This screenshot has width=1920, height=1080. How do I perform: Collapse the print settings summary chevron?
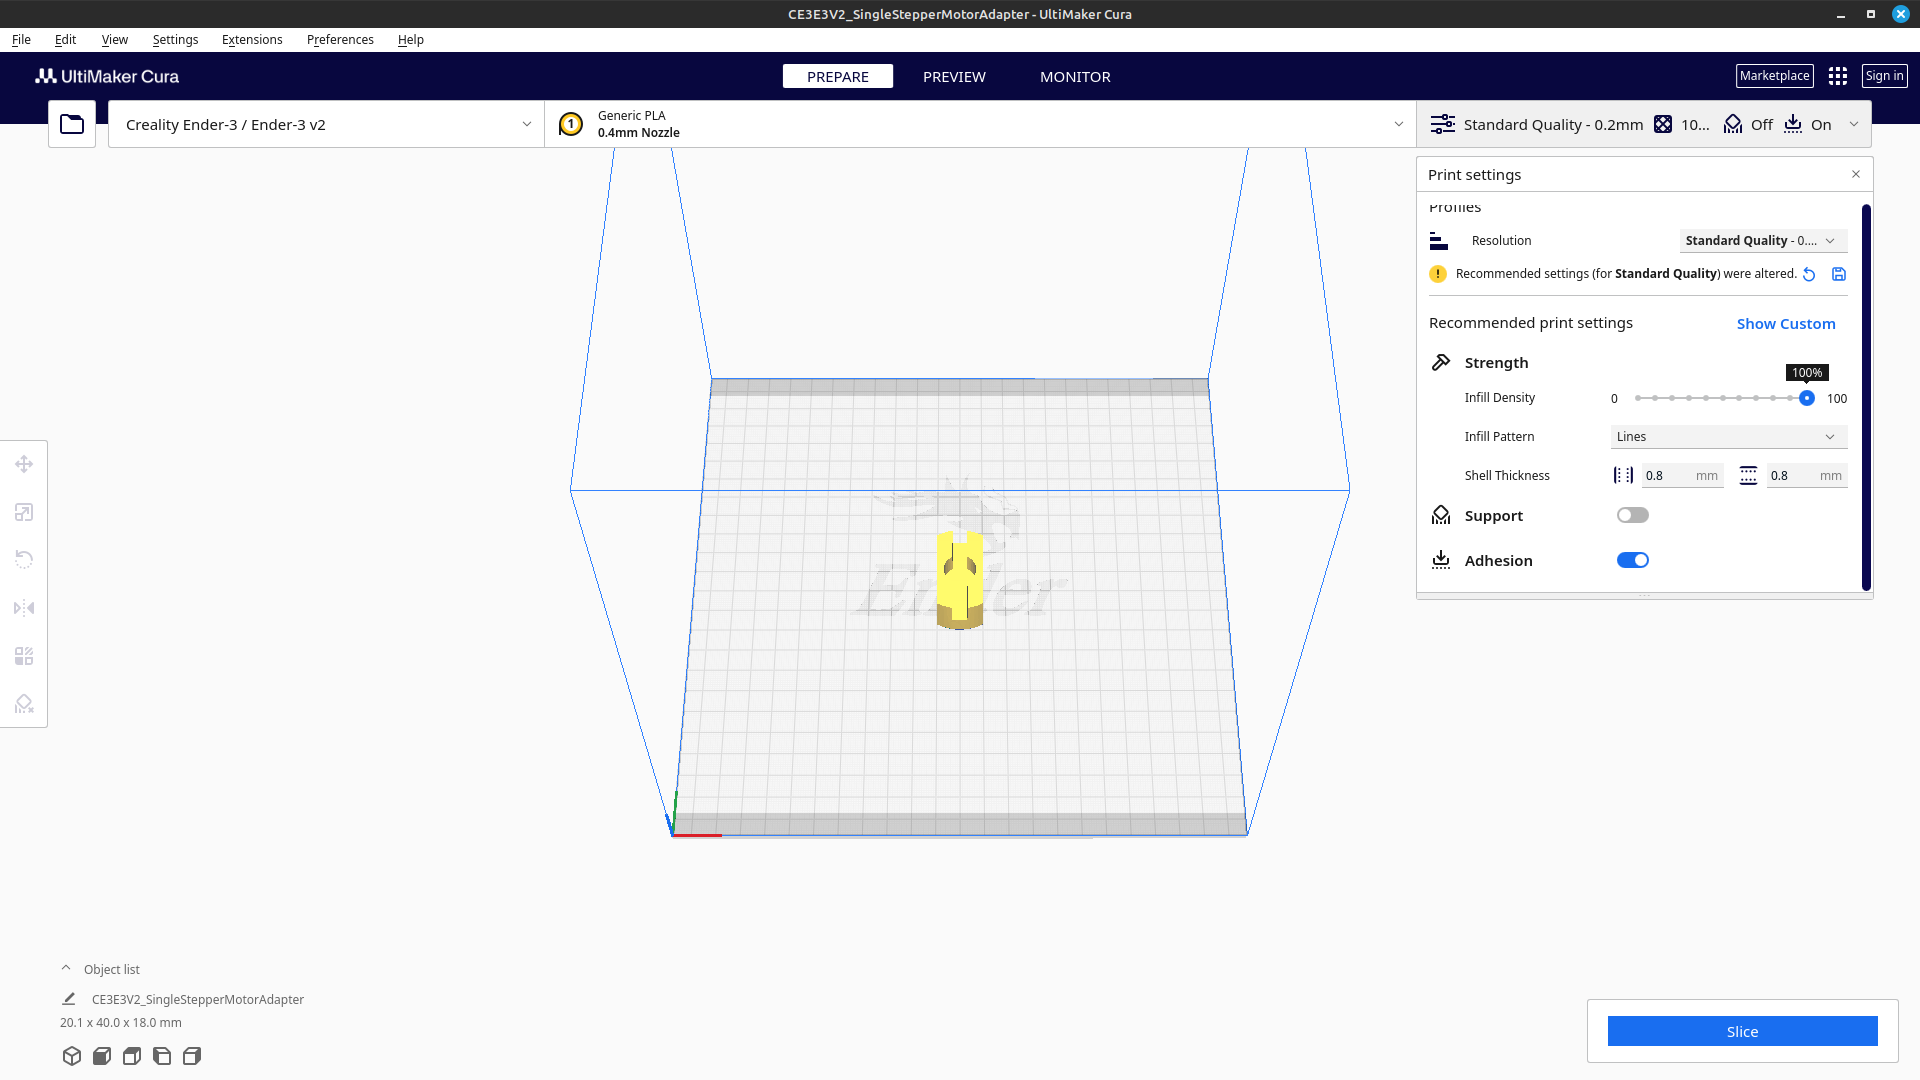click(1854, 124)
